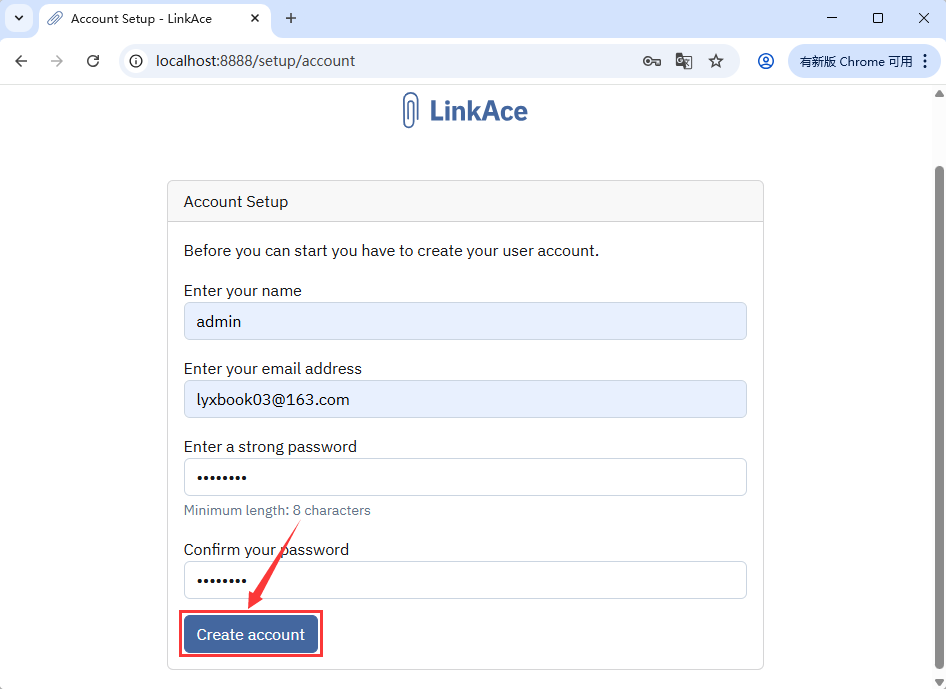
Task: Focus the name field containing admin
Action: [465, 321]
